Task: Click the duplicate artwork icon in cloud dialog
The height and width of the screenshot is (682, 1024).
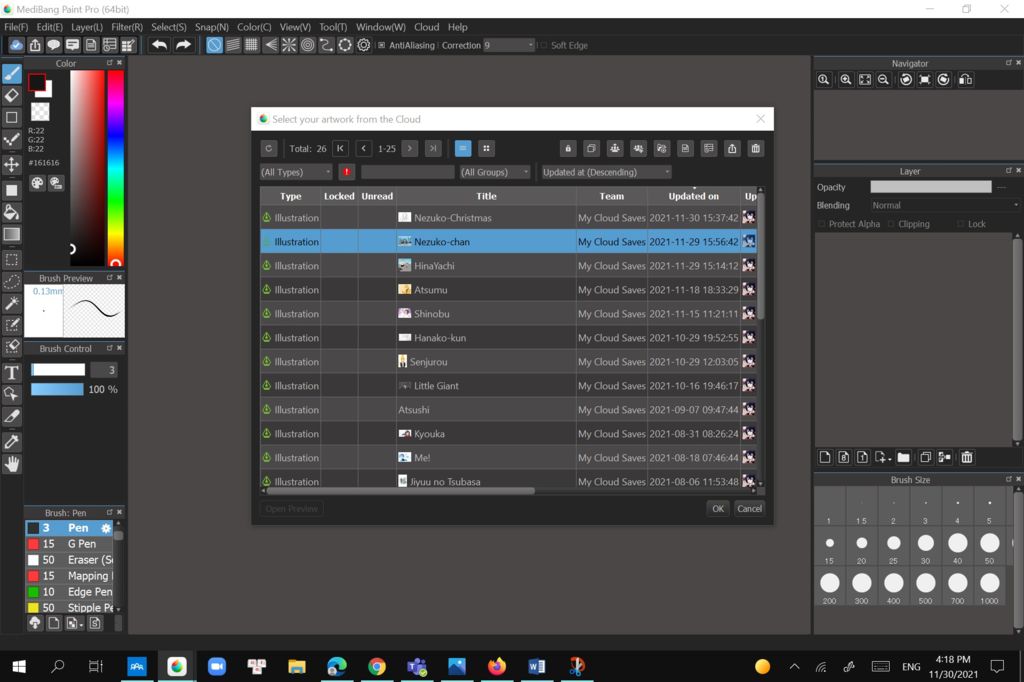Action: [x=592, y=148]
